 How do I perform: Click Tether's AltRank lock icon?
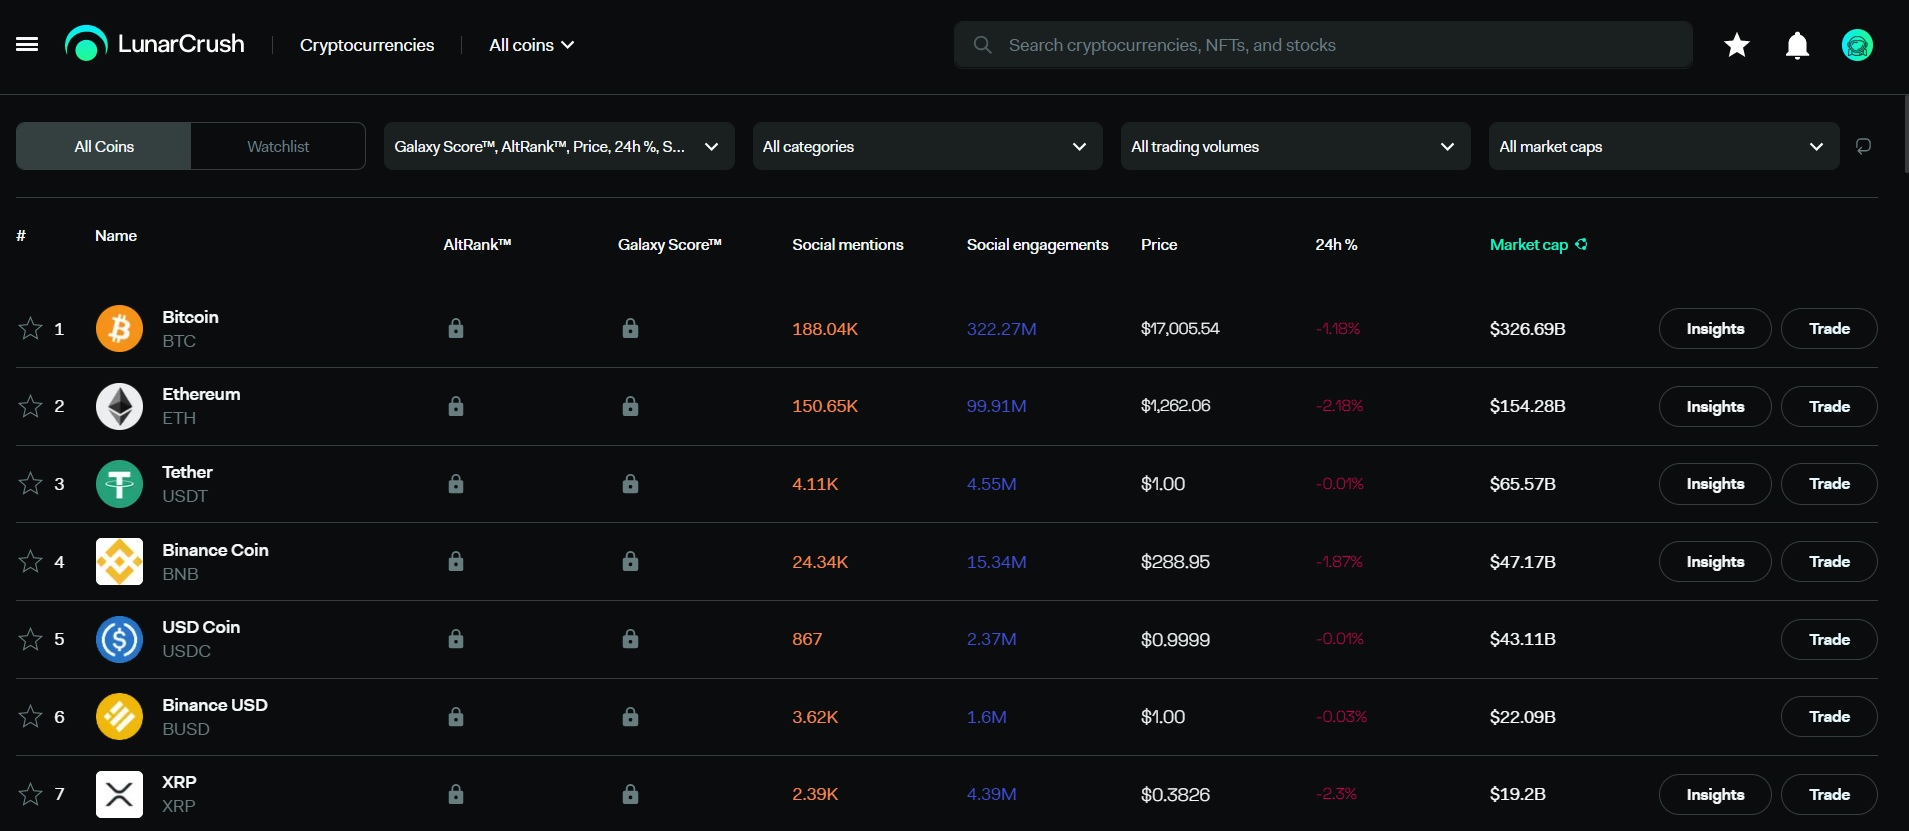pyautogui.click(x=456, y=484)
